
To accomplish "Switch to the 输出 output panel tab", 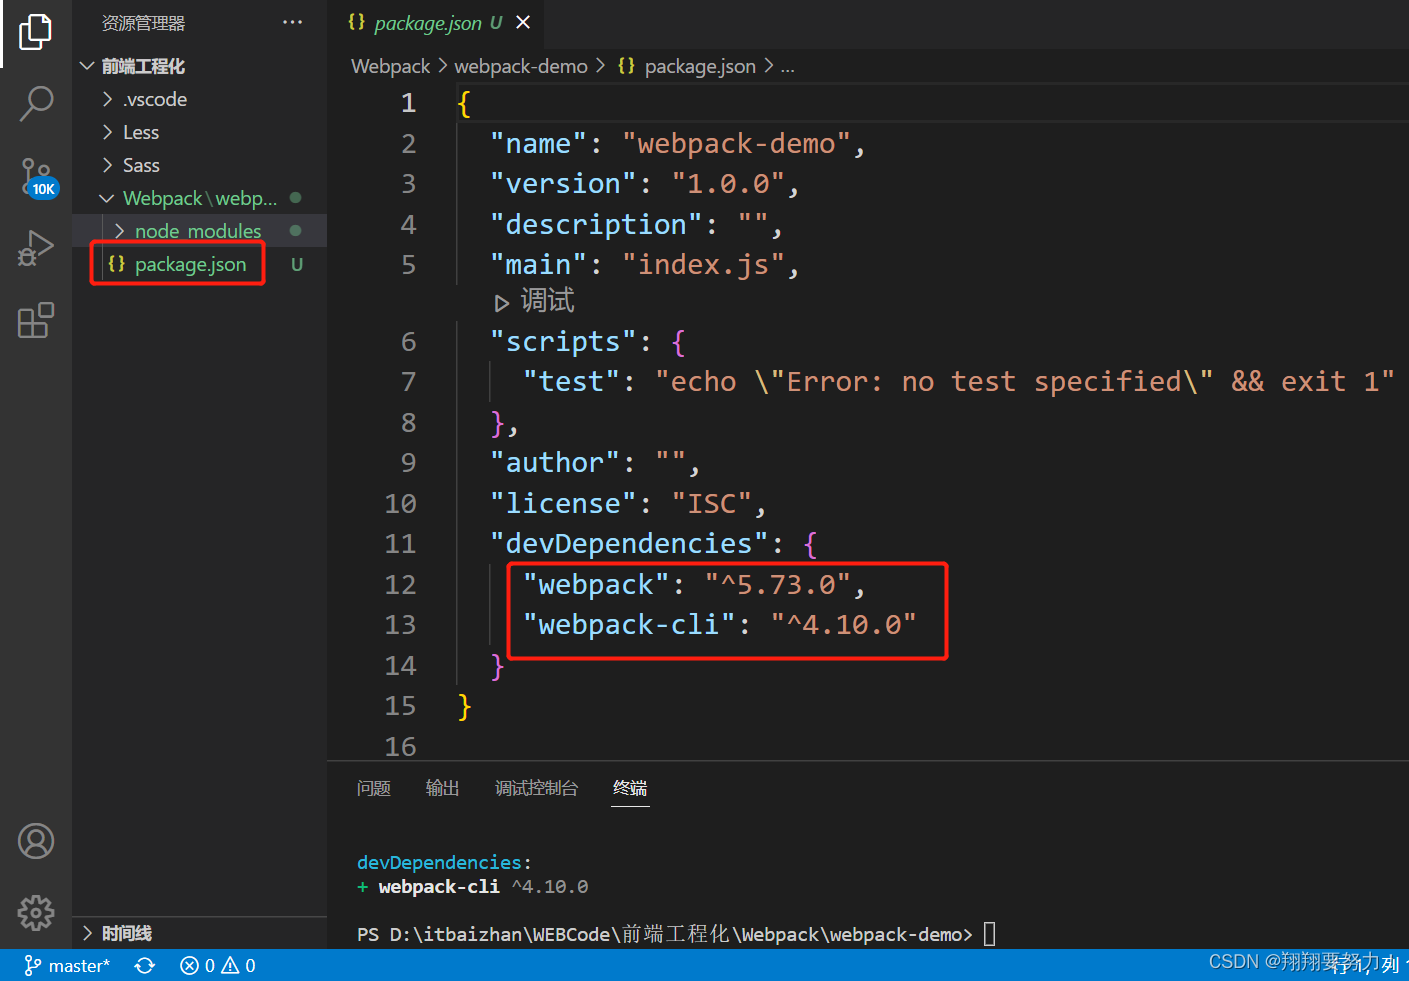I will click(442, 788).
